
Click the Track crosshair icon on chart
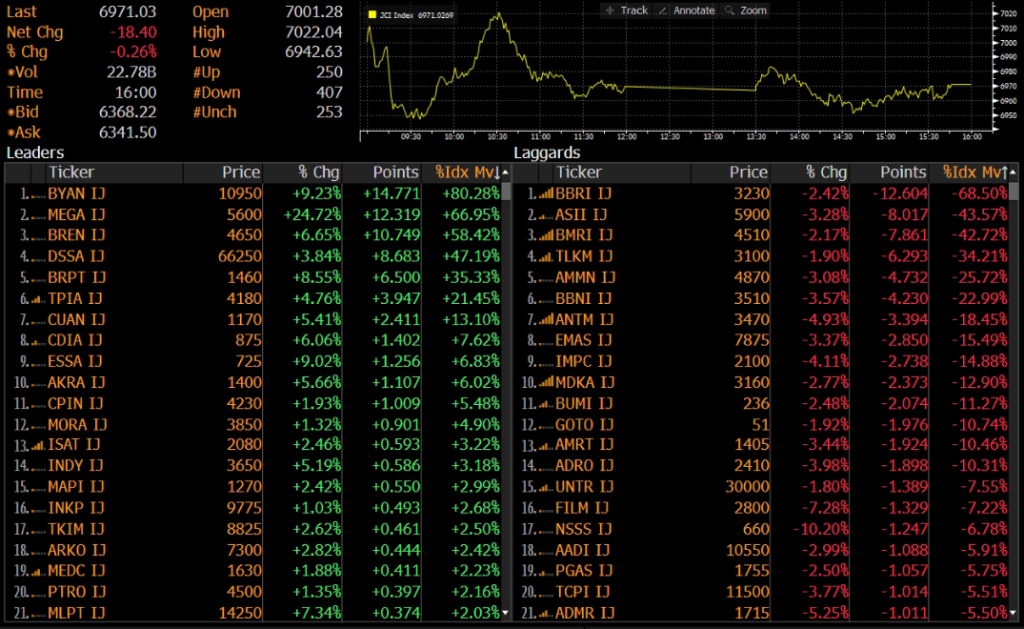point(610,10)
